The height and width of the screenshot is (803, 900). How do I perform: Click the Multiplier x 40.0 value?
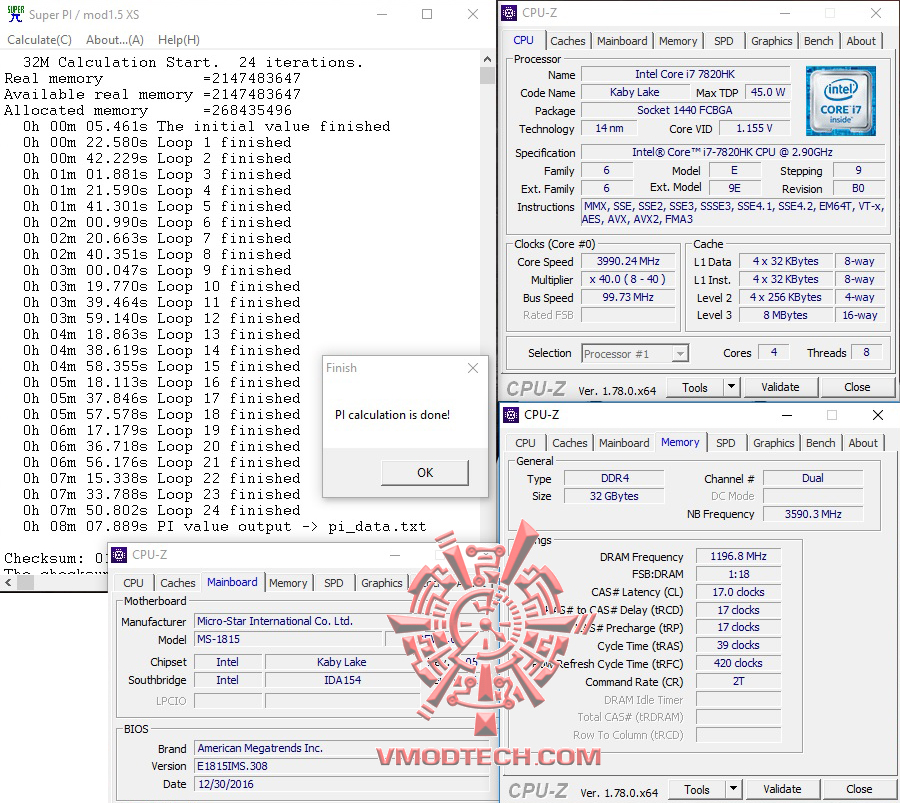628,280
